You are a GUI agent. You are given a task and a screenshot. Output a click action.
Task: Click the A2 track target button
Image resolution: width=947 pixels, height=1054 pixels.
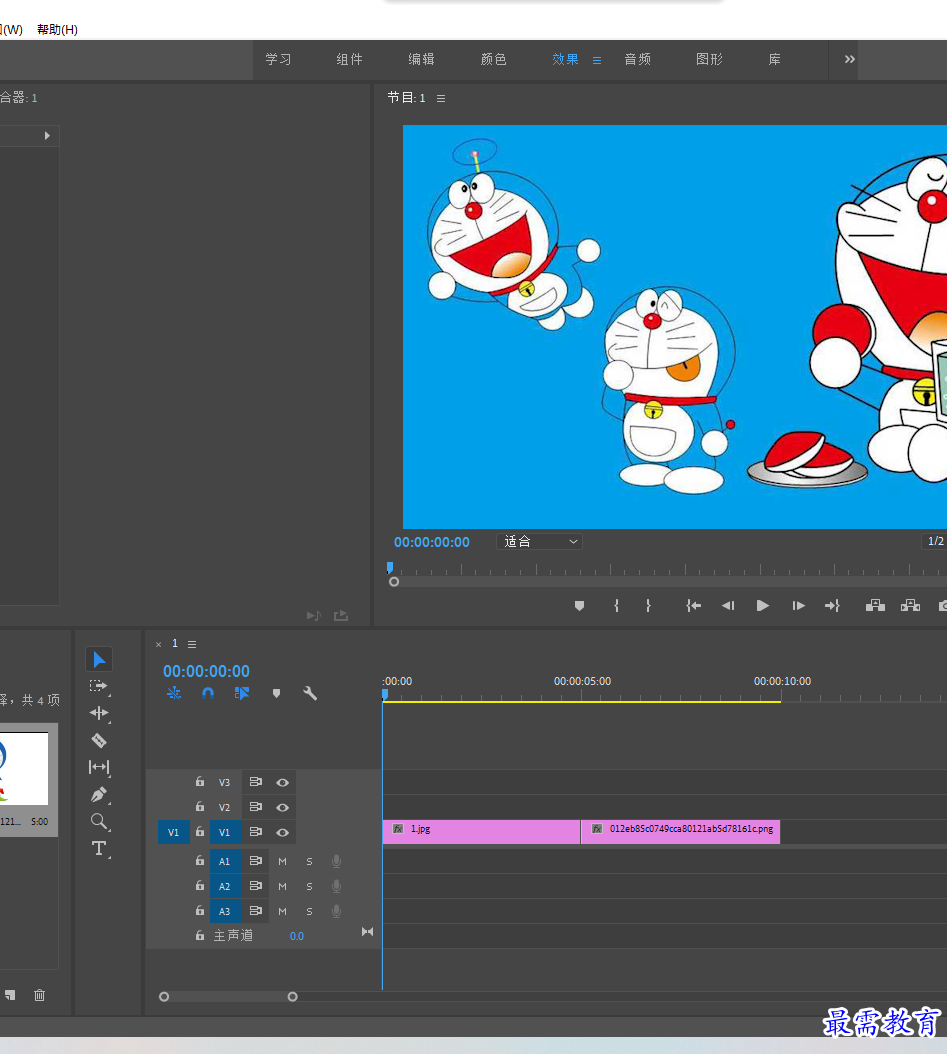click(224, 886)
